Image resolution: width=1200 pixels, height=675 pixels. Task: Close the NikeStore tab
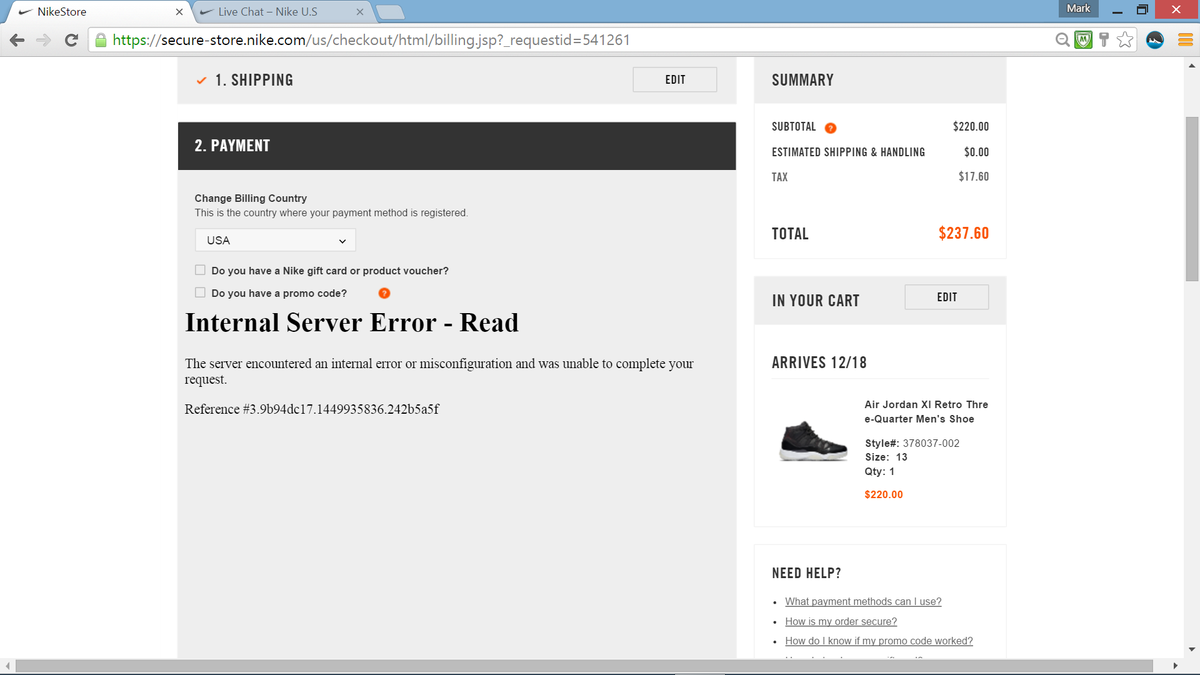coord(177,12)
